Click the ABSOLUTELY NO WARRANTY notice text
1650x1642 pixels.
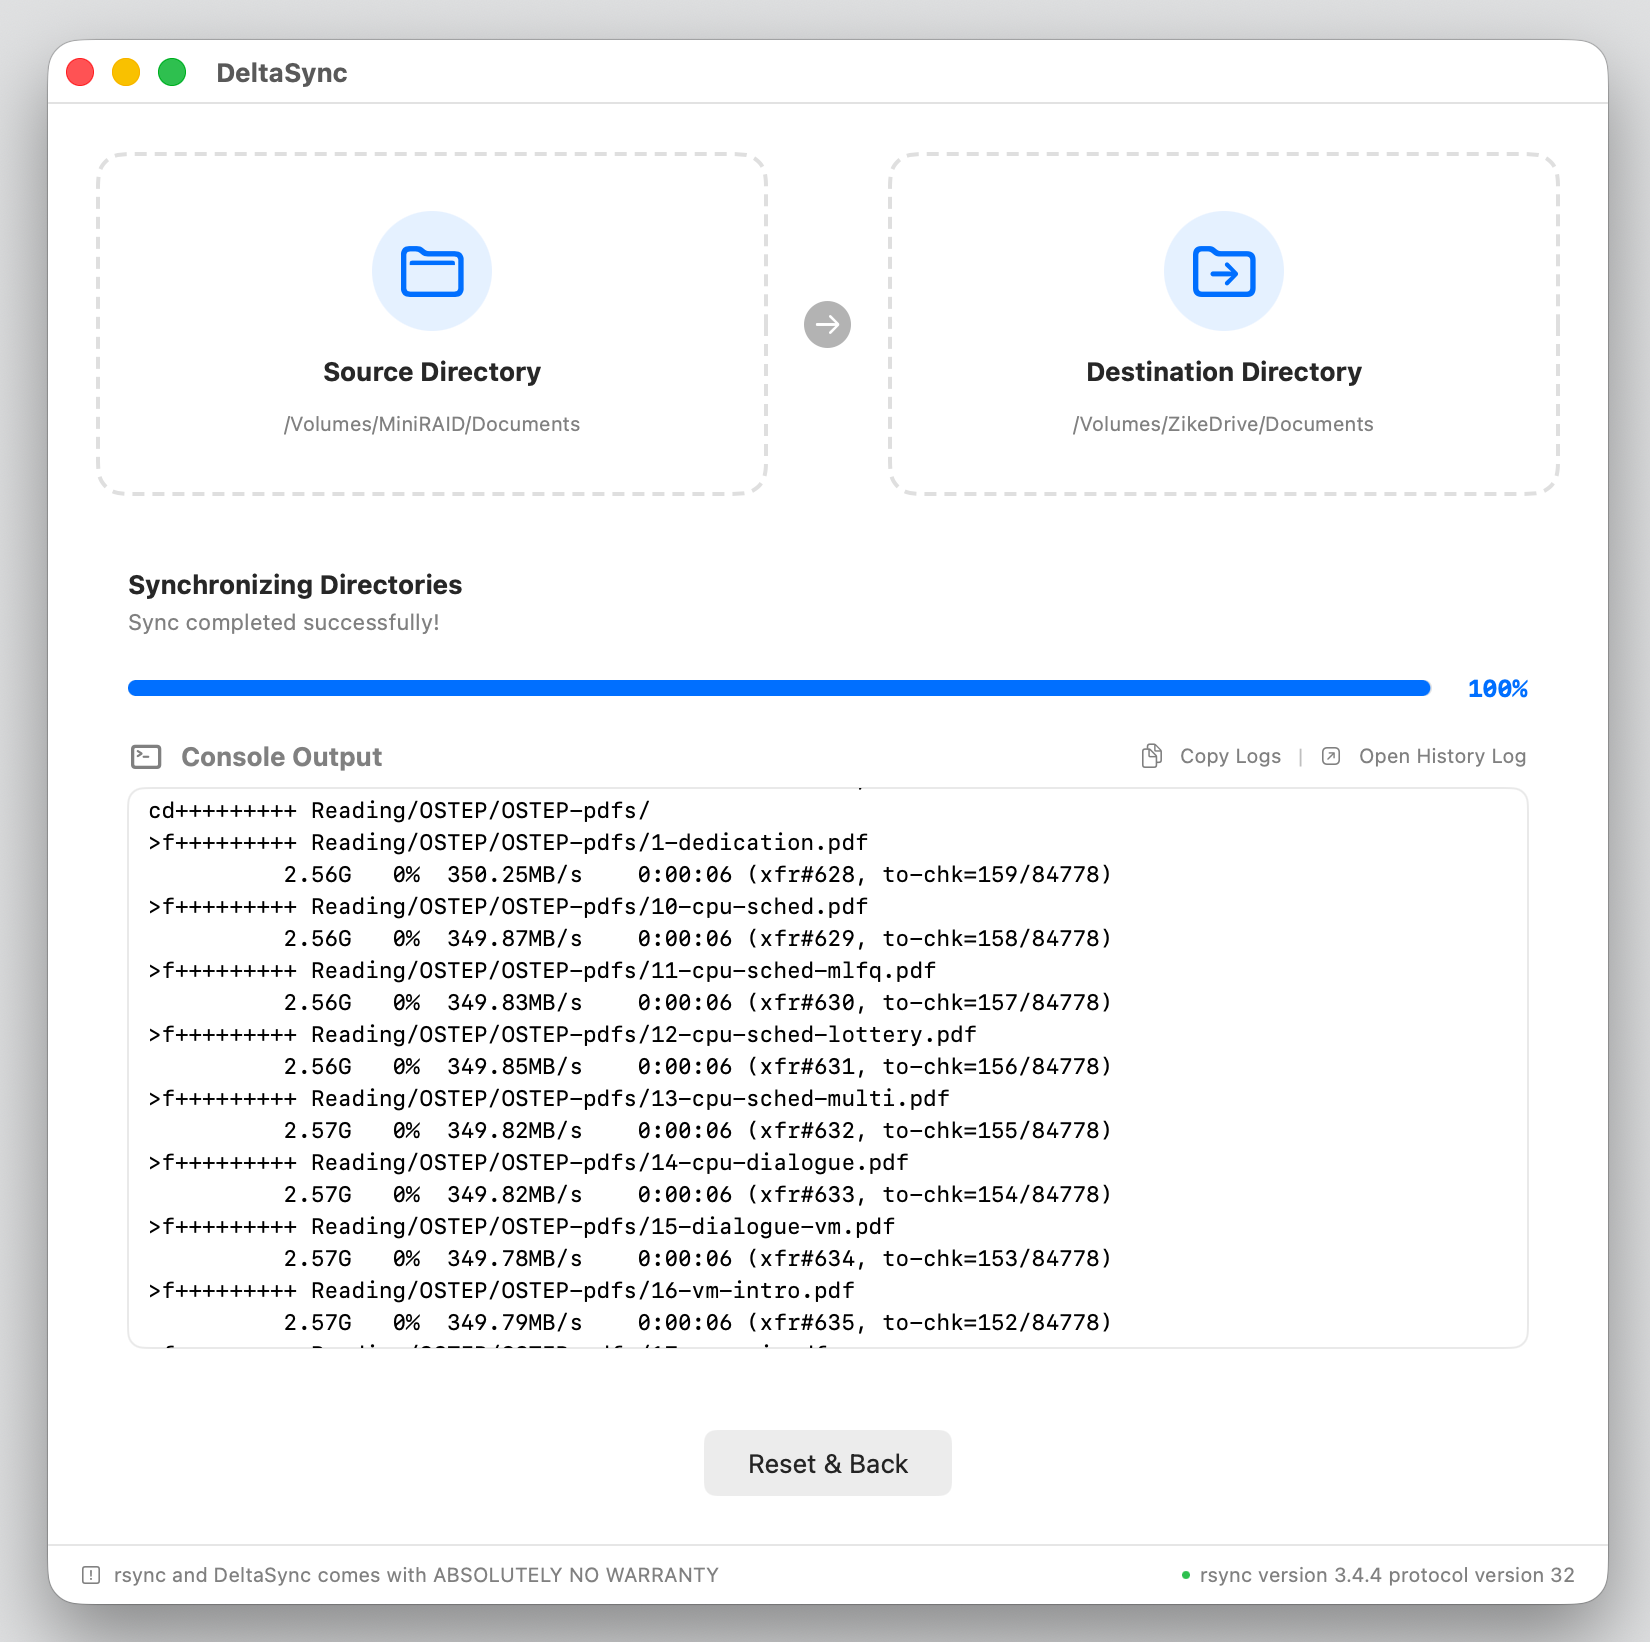[x=416, y=1575]
